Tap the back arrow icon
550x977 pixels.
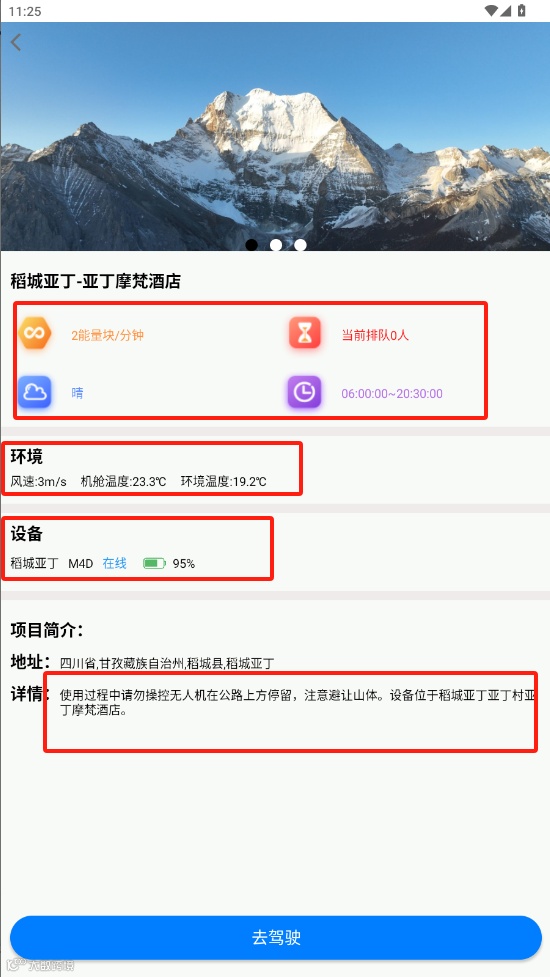16,42
